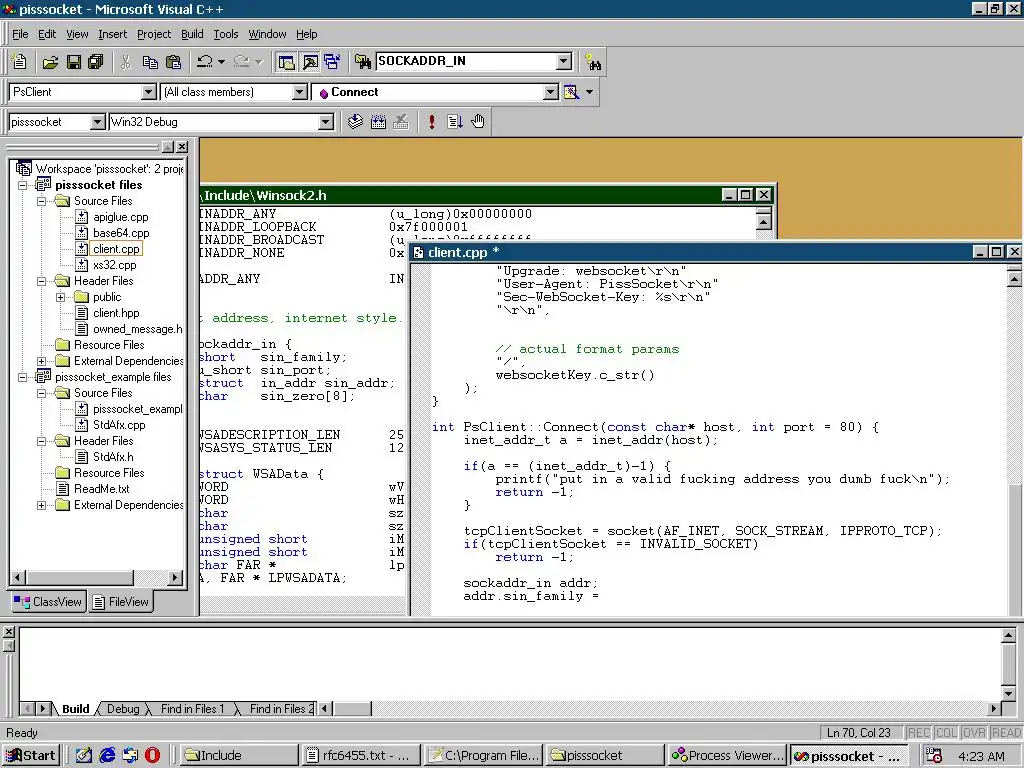Open the All class members filter dropdown

coord(300,92)
